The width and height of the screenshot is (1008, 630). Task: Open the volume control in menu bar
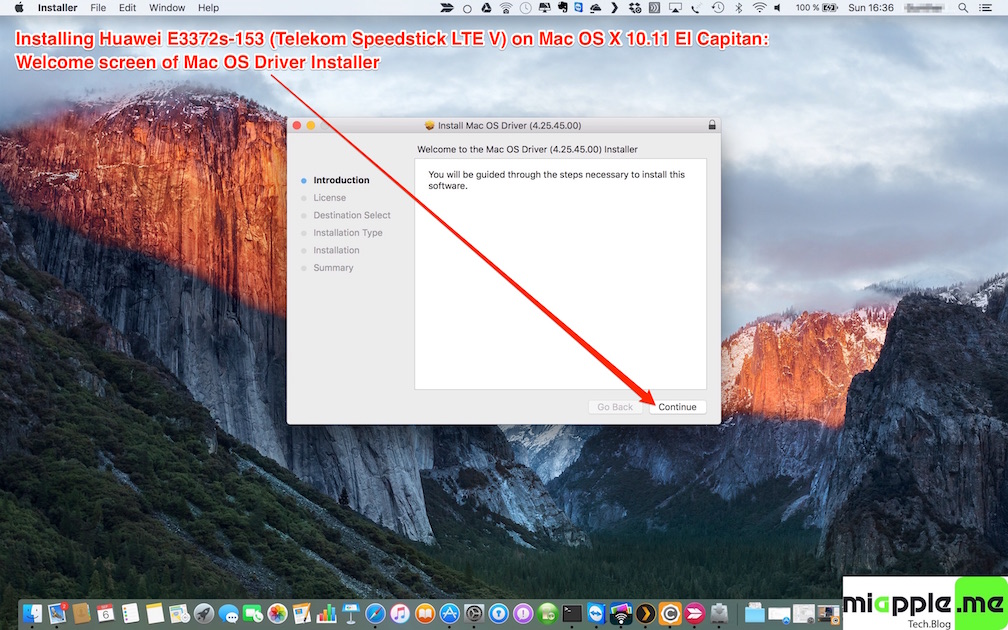(x=777, y=8)
